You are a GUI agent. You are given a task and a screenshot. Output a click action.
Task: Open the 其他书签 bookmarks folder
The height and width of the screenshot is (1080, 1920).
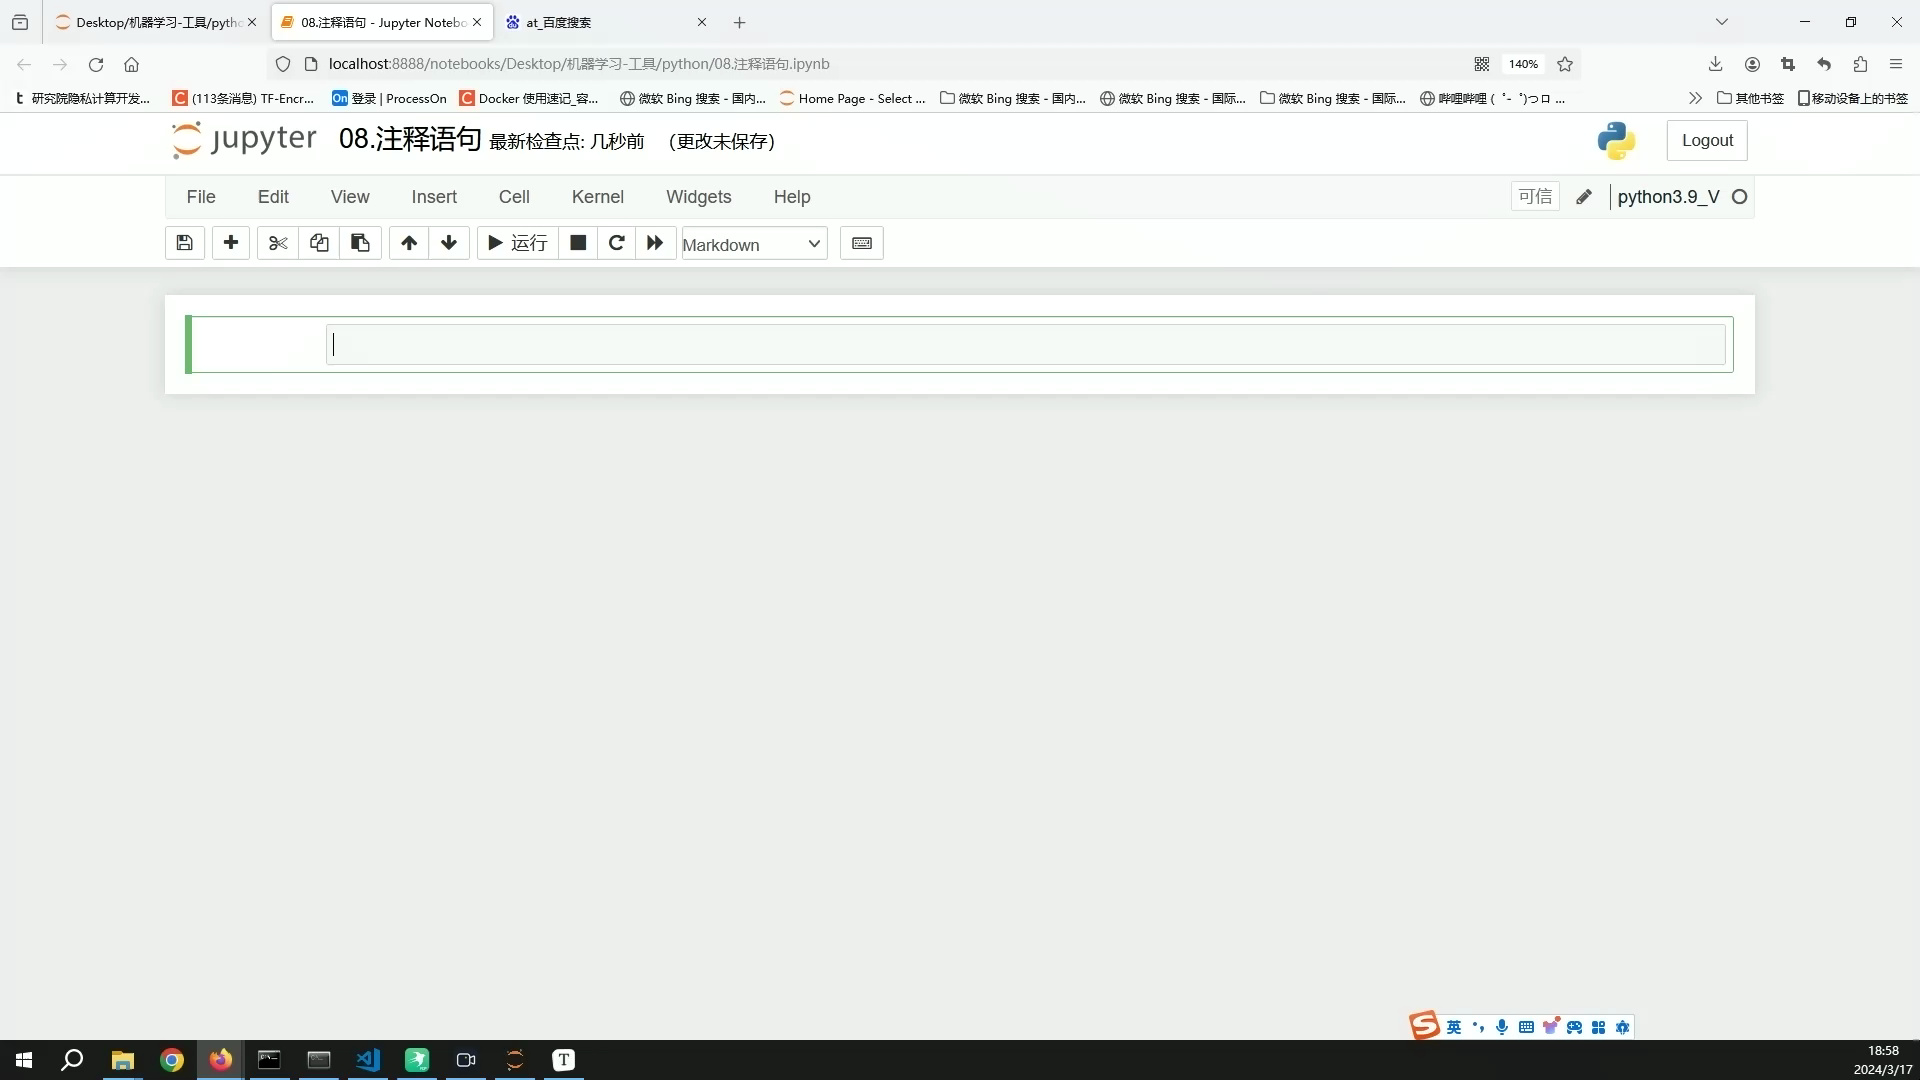(1750, 98)
